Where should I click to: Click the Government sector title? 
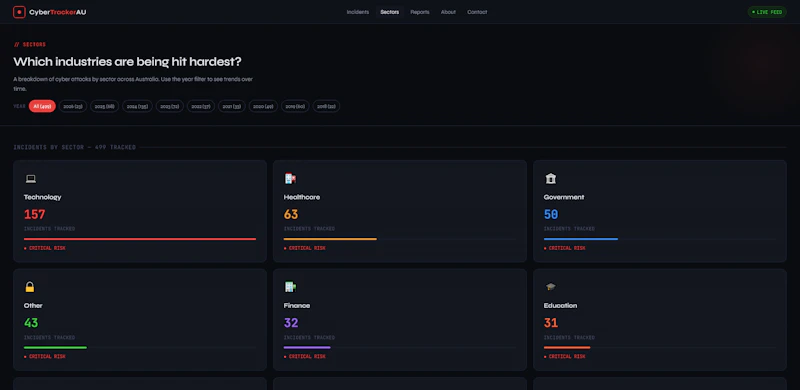[564, 197]
